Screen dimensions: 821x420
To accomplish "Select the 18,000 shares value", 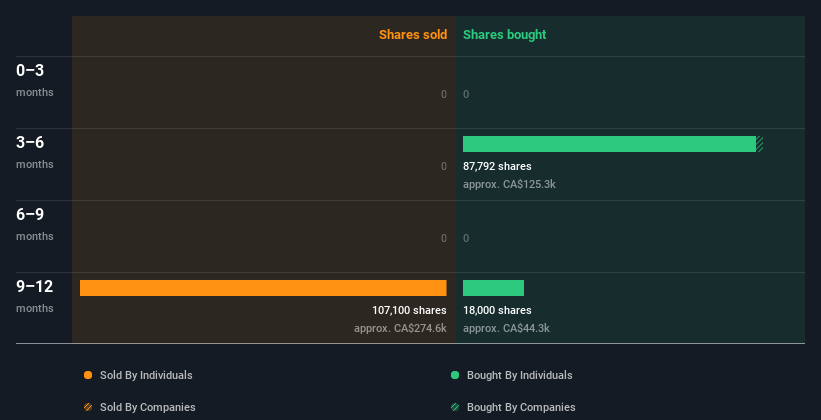I will coord(497,310).
